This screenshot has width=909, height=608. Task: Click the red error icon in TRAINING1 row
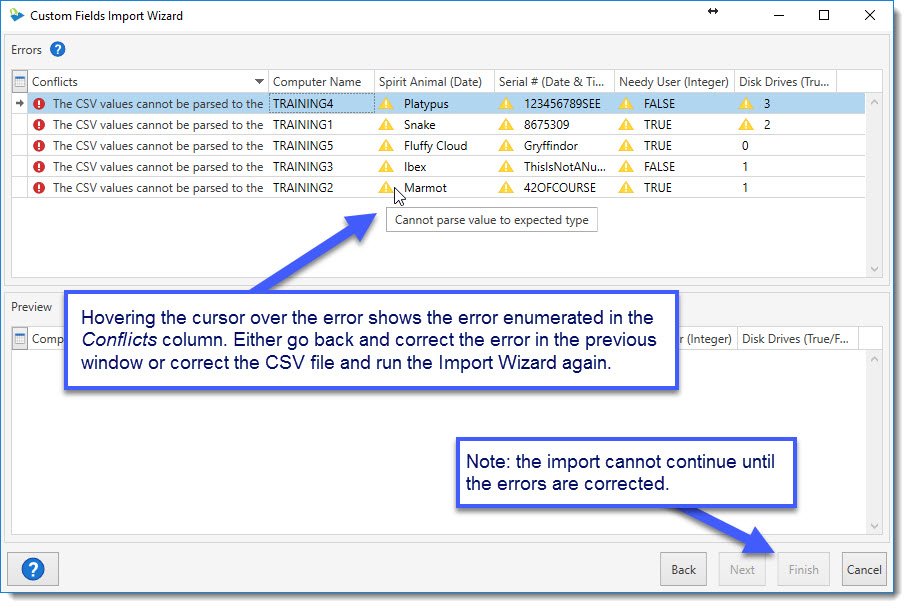tap(39, 125)
